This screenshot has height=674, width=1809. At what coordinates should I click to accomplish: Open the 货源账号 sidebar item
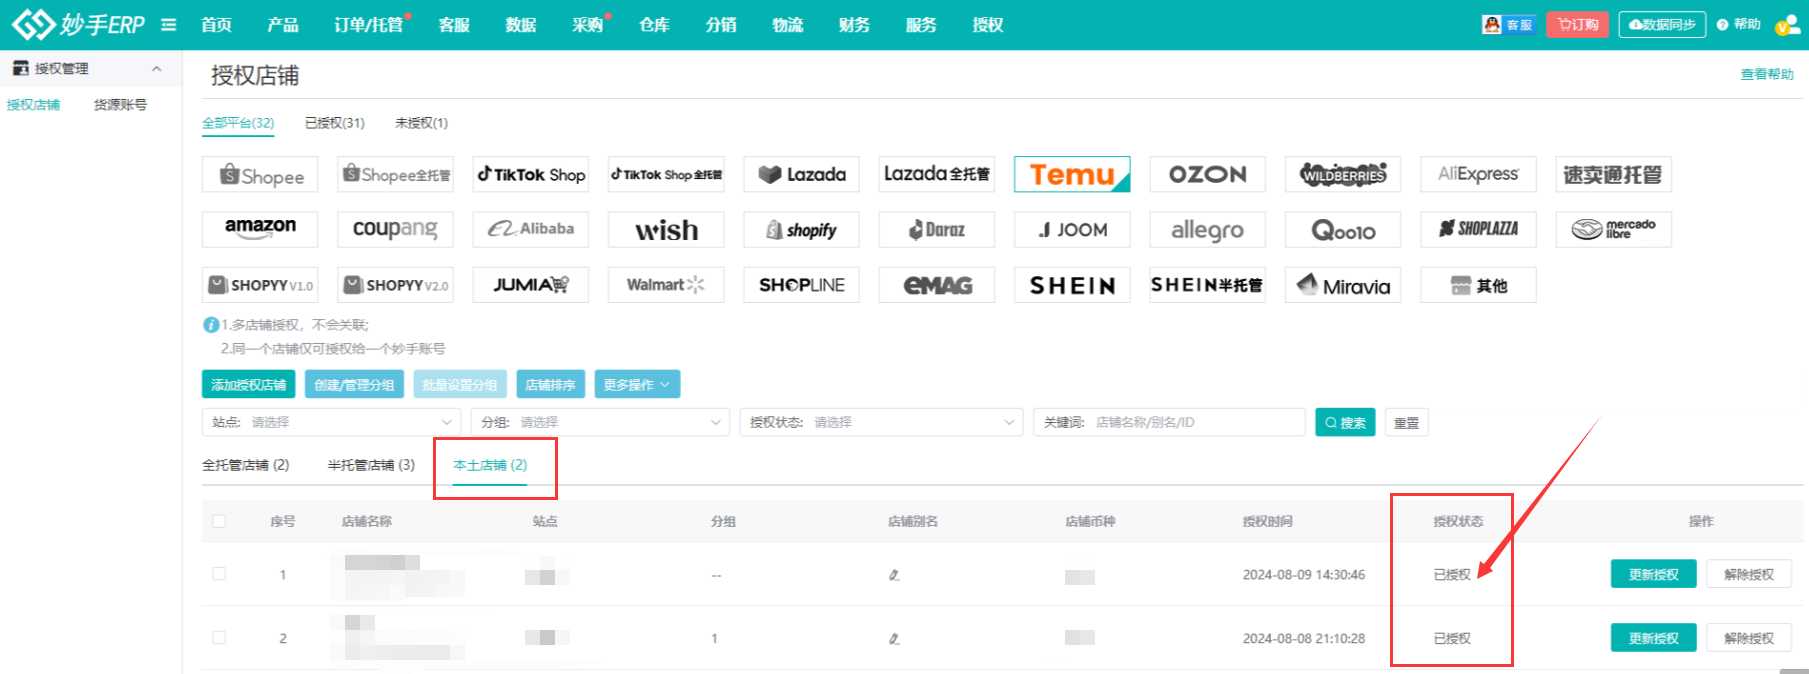(120, 105)
